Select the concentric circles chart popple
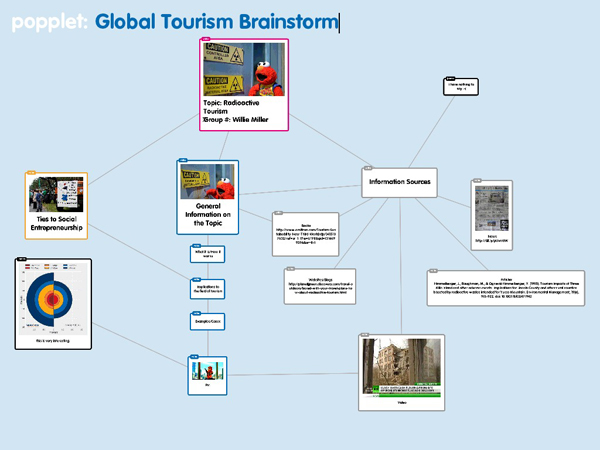The height and width of the screenshot is (450, 600). (x=54, y=303)
